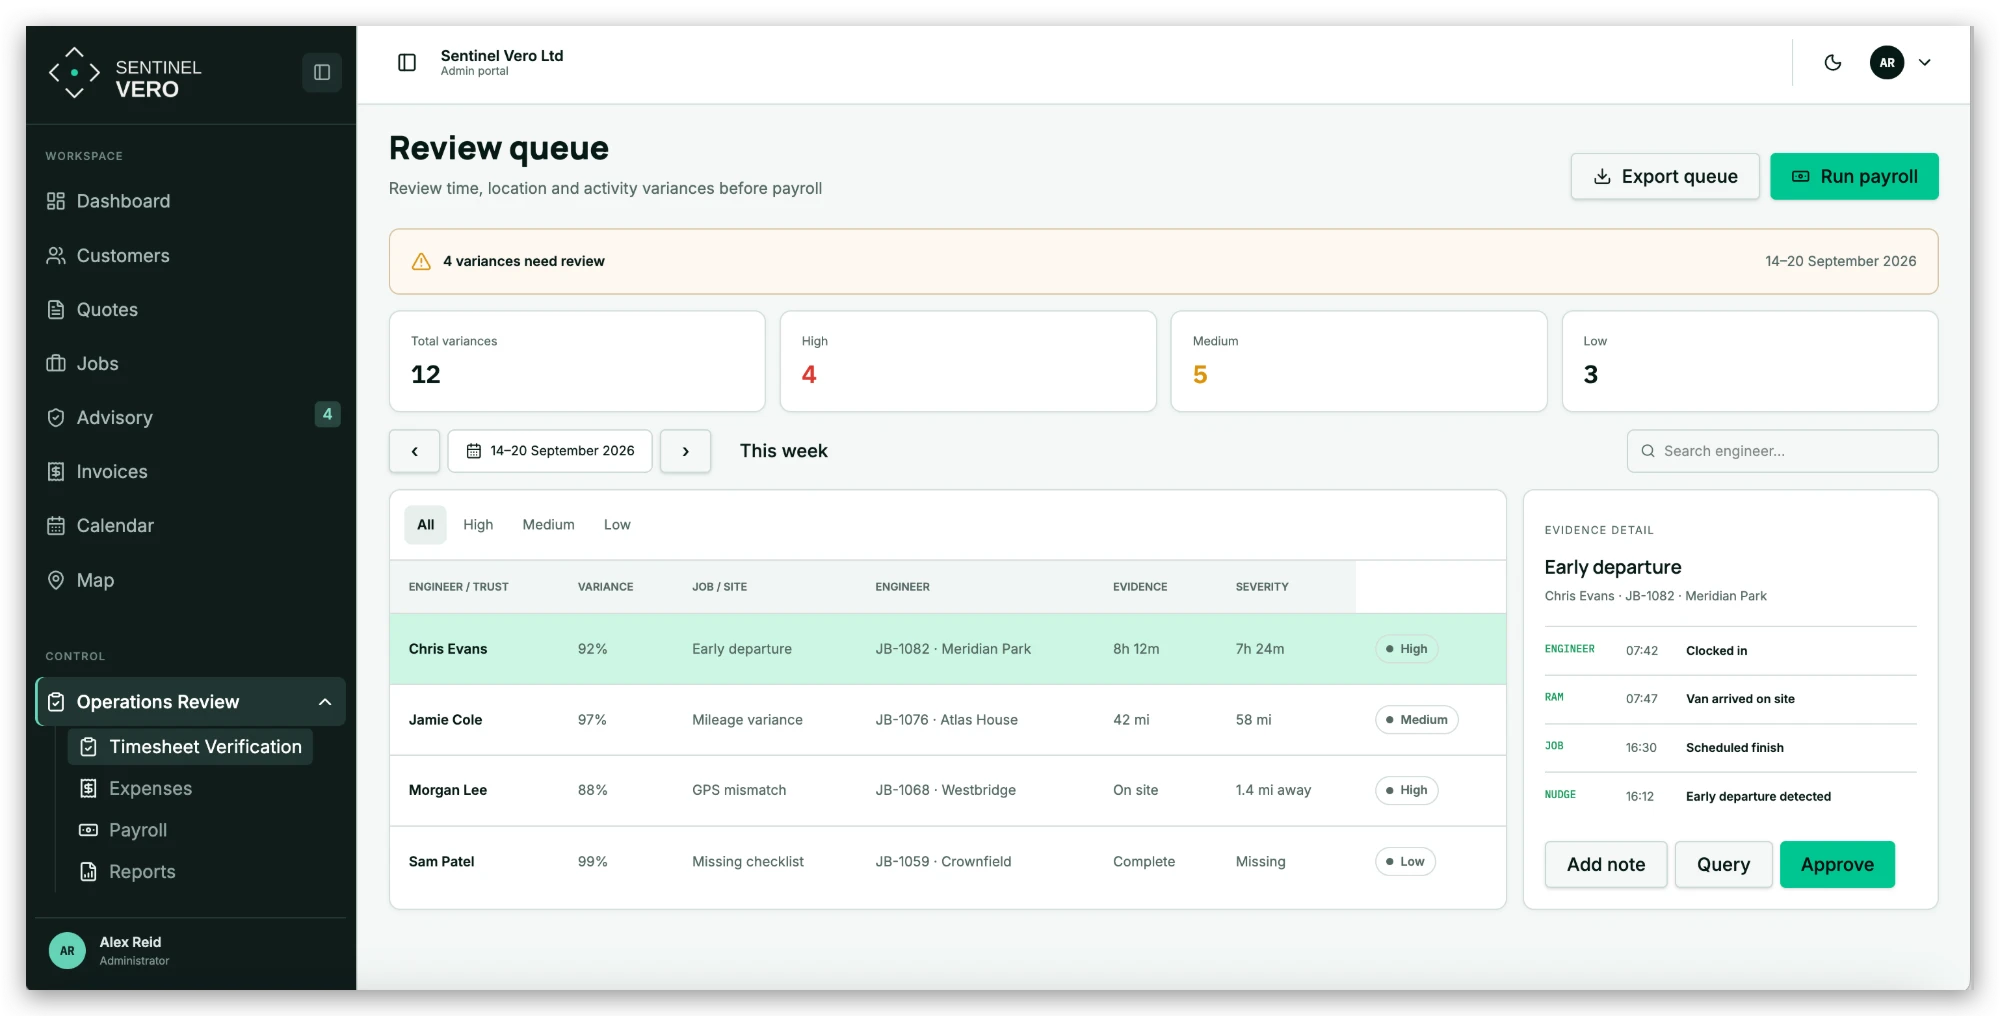Open Payroll sub-item in sidebar
Screen dimensions: 2000x1016
(x=138, y=830)
